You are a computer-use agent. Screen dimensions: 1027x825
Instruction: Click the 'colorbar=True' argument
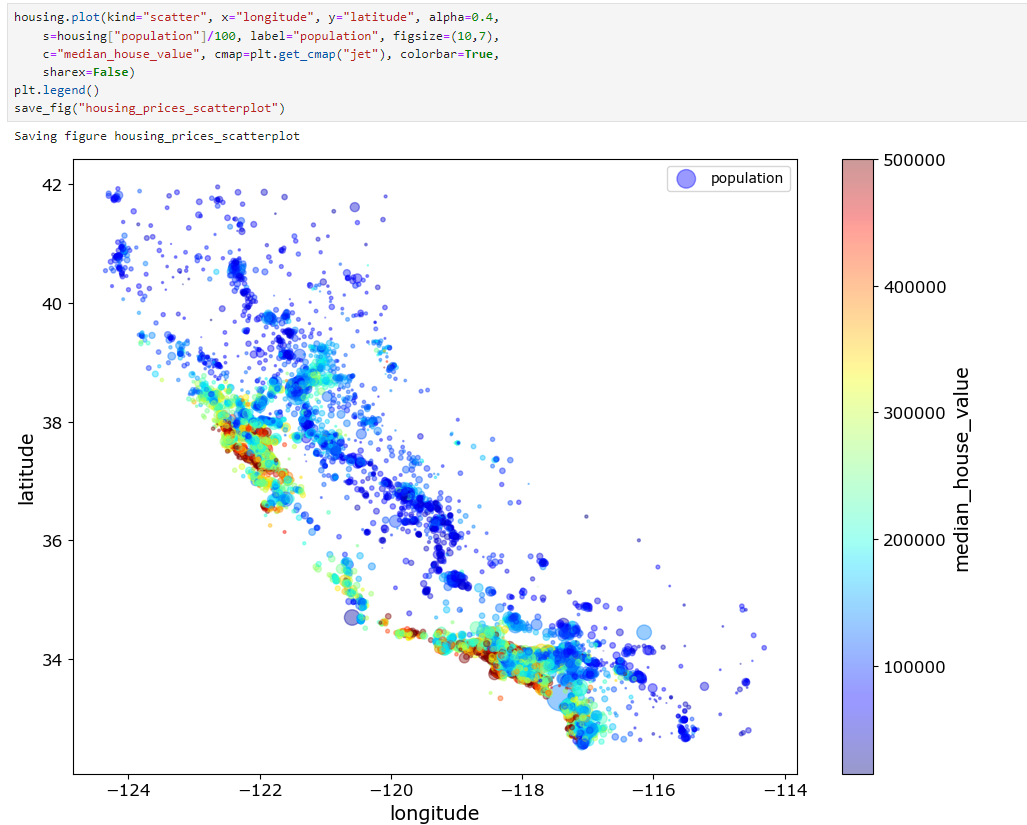pos(447,54)
